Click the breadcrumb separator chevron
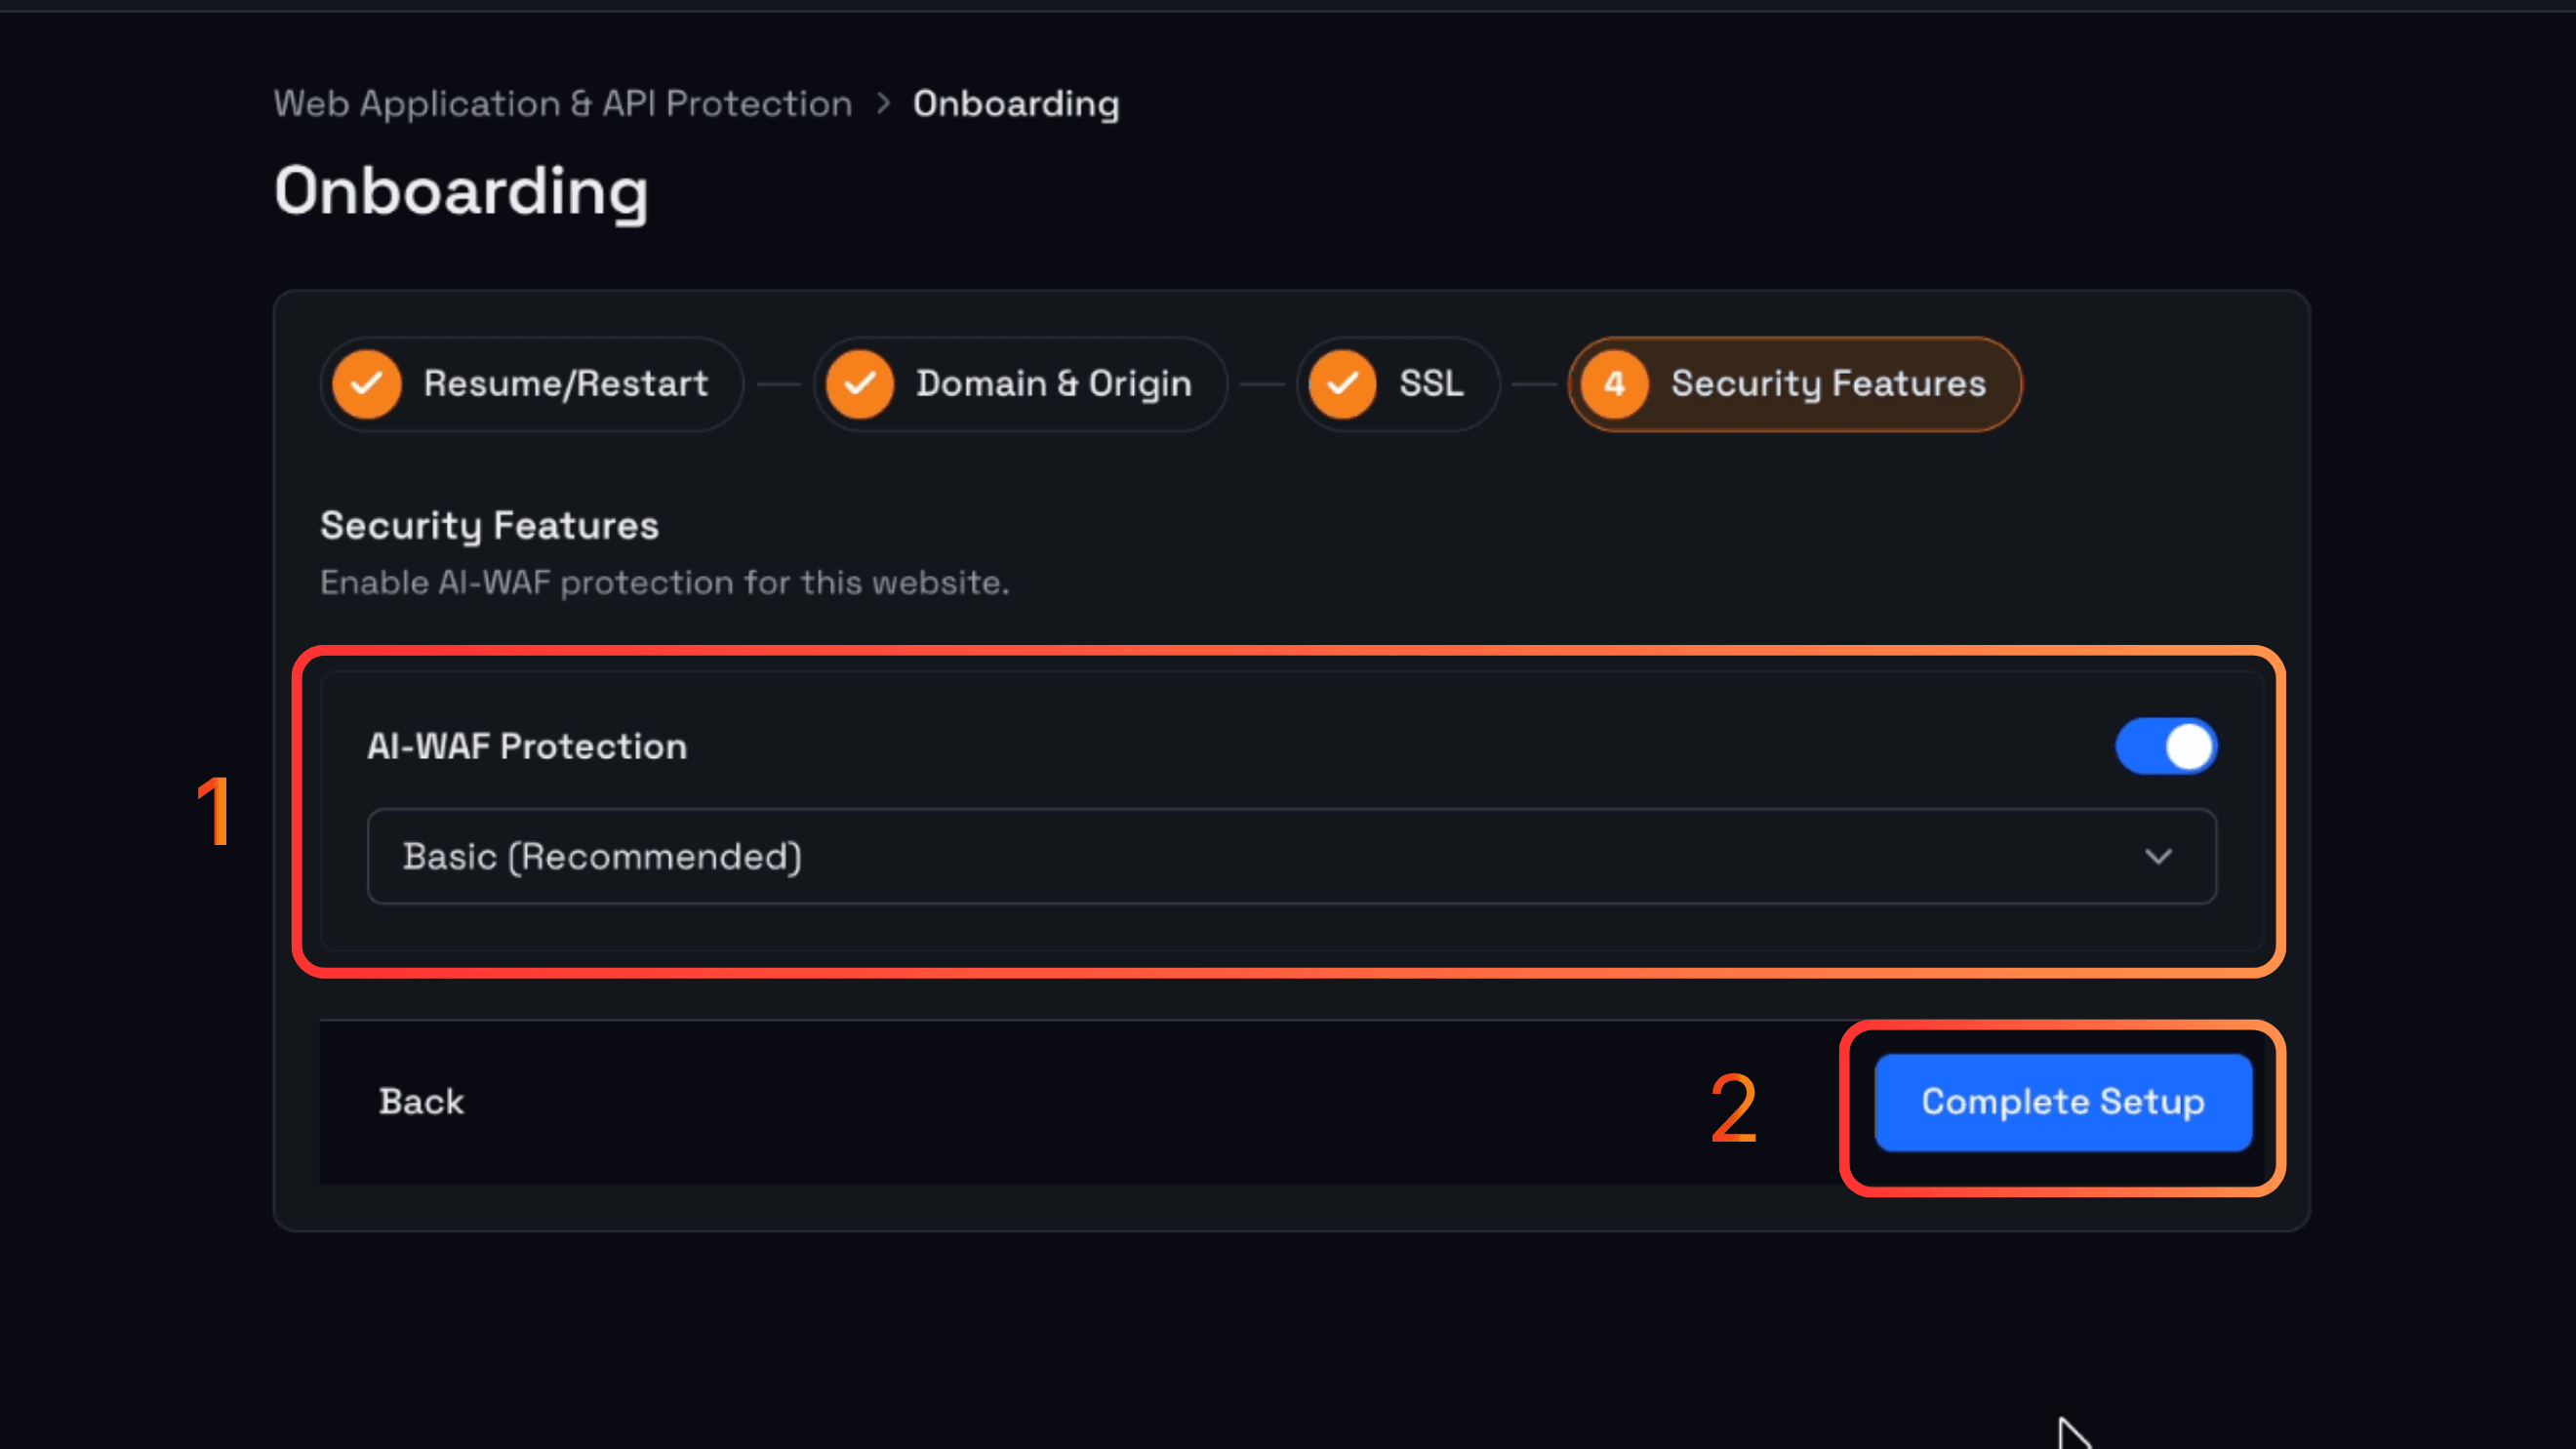The height and width of the screenshot is (1449, 2576). tap(883, 104)
